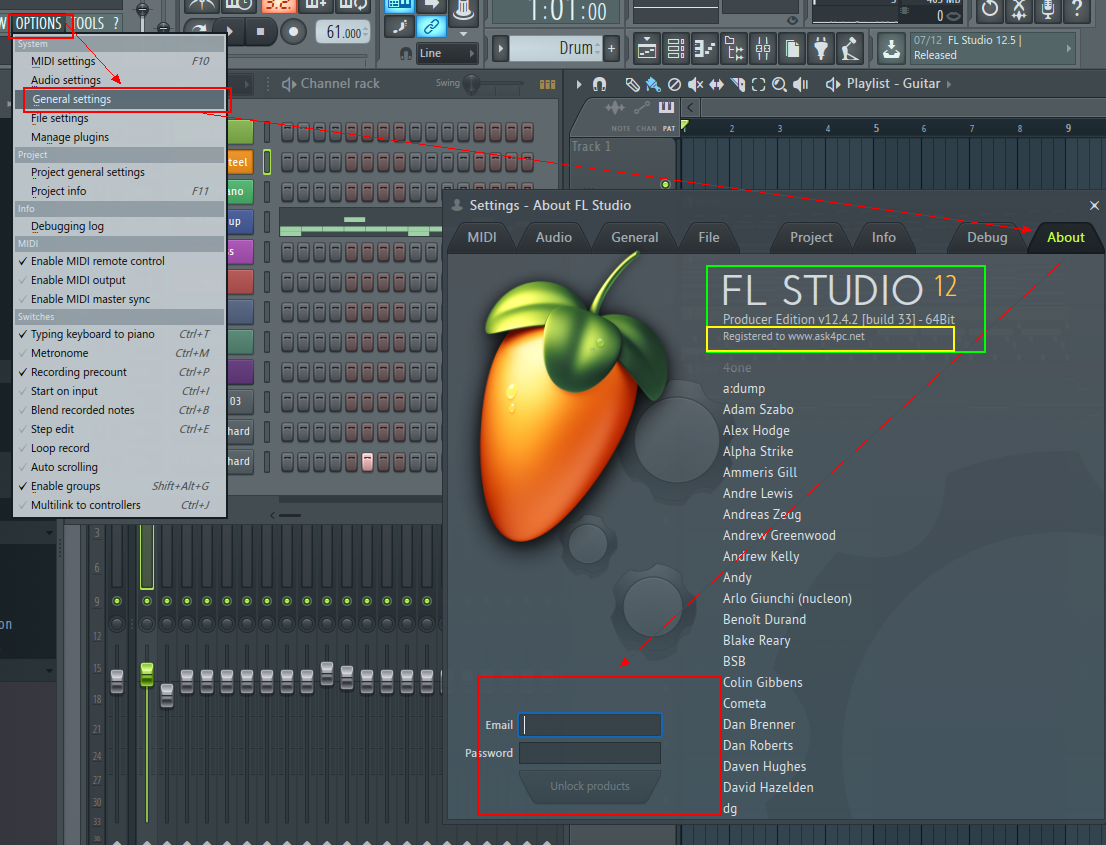The width and height of the screenshot is (1106, 845).
Task: Select the Mute tool in Playlist
Action: pyautogui.click(x=695, y=85)
